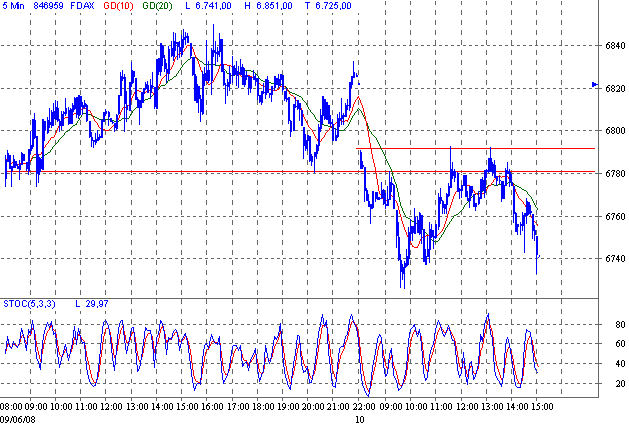Click the 6820 price axis label
629x427 pixels.
(x=615, y=89)
